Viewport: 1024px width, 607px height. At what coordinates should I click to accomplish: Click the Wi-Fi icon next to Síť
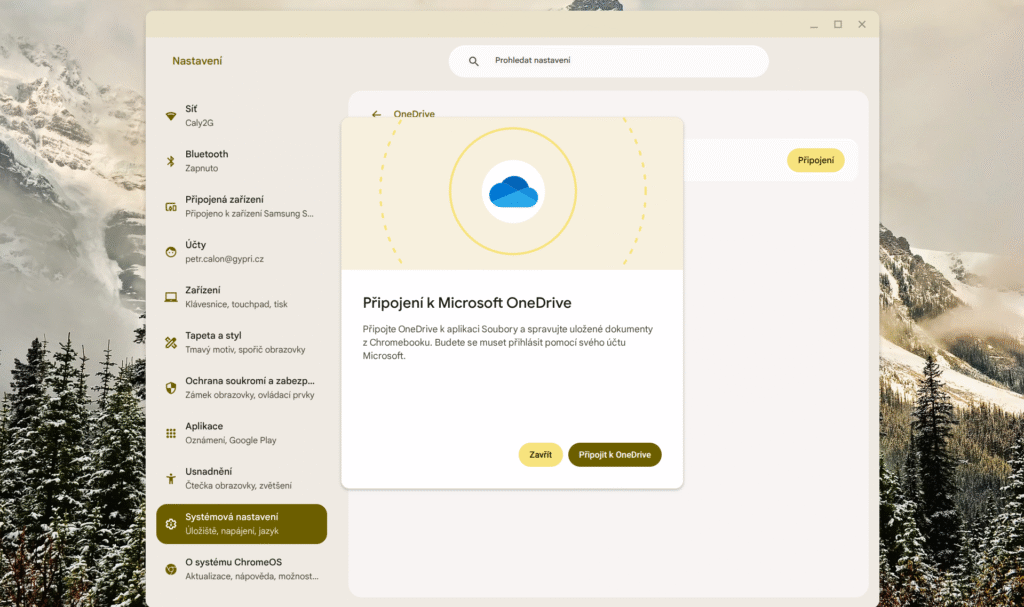coord(171,116)
